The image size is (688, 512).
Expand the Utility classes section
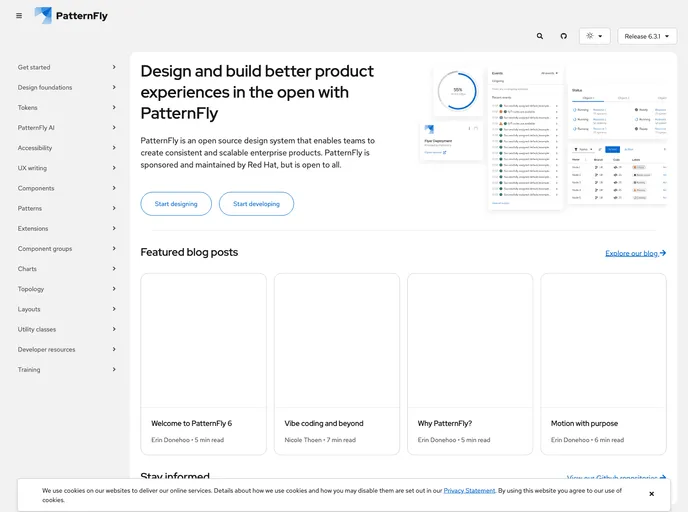[x=67, y=329]
